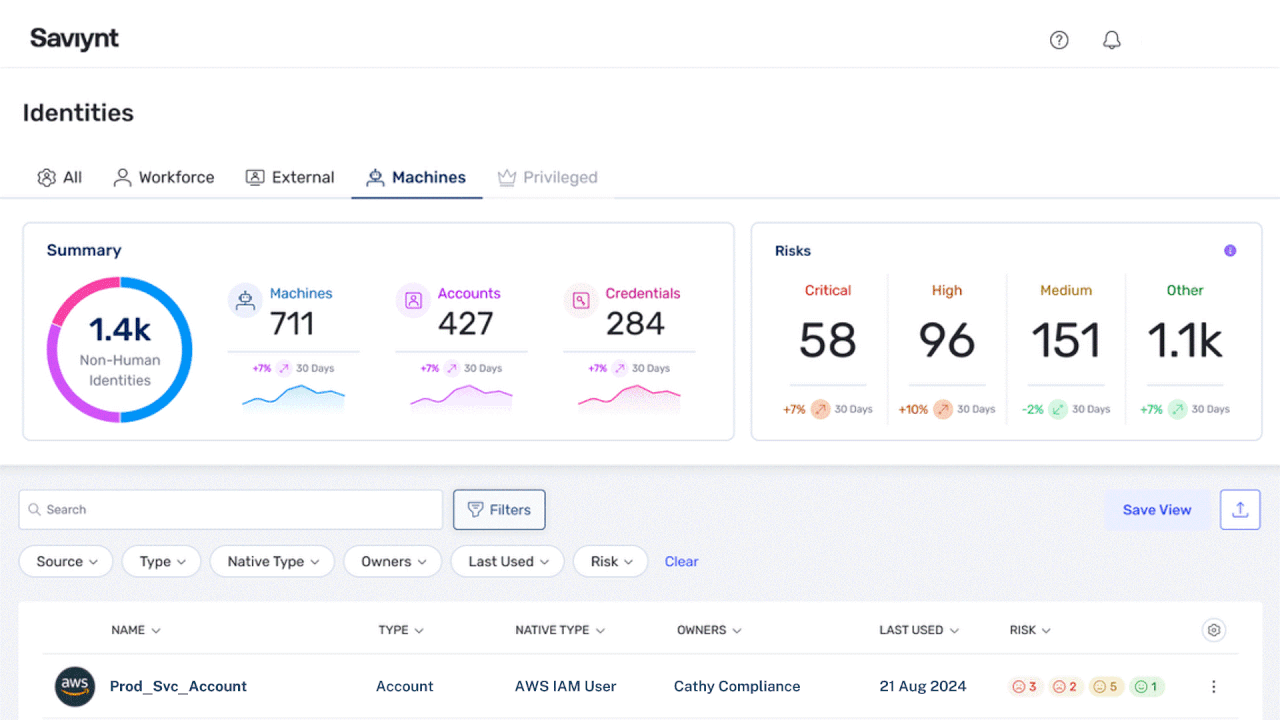Click the red critical risk badge showing 3
This screenshot has width=1280, height=720.
[x=1024, y=687]
